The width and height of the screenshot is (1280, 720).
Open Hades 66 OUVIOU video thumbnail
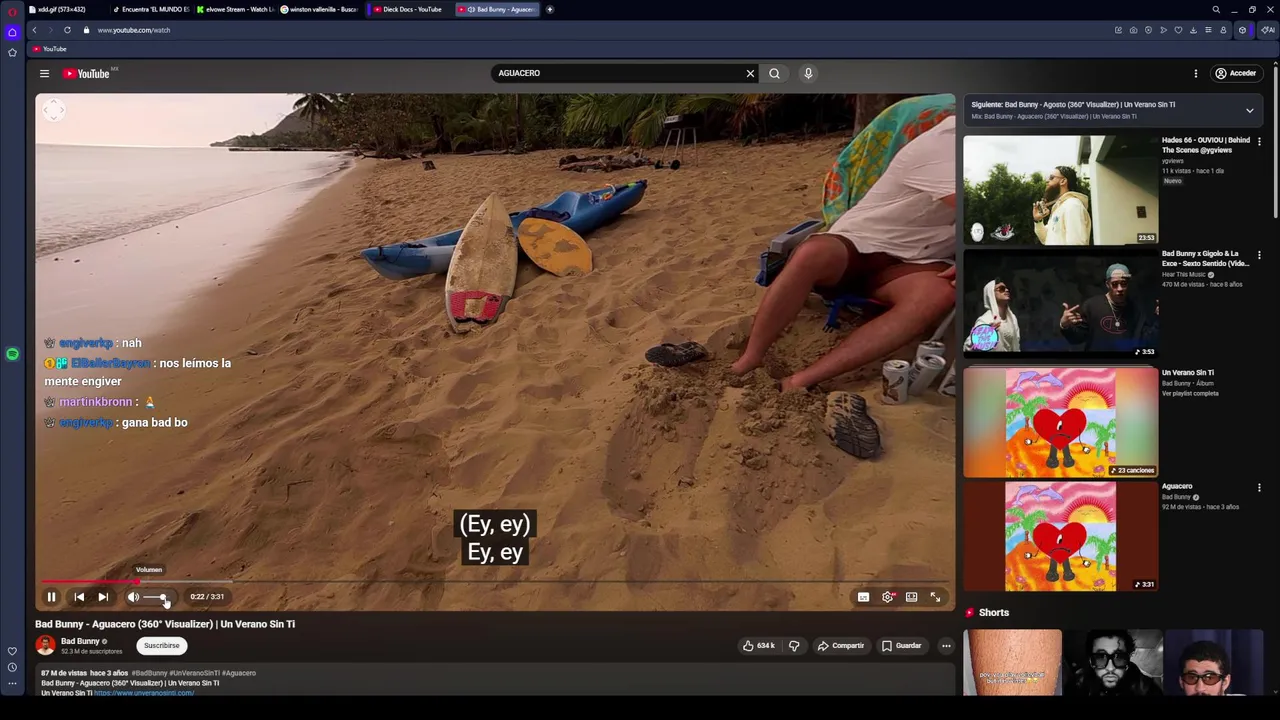[x=1060, y=190]
